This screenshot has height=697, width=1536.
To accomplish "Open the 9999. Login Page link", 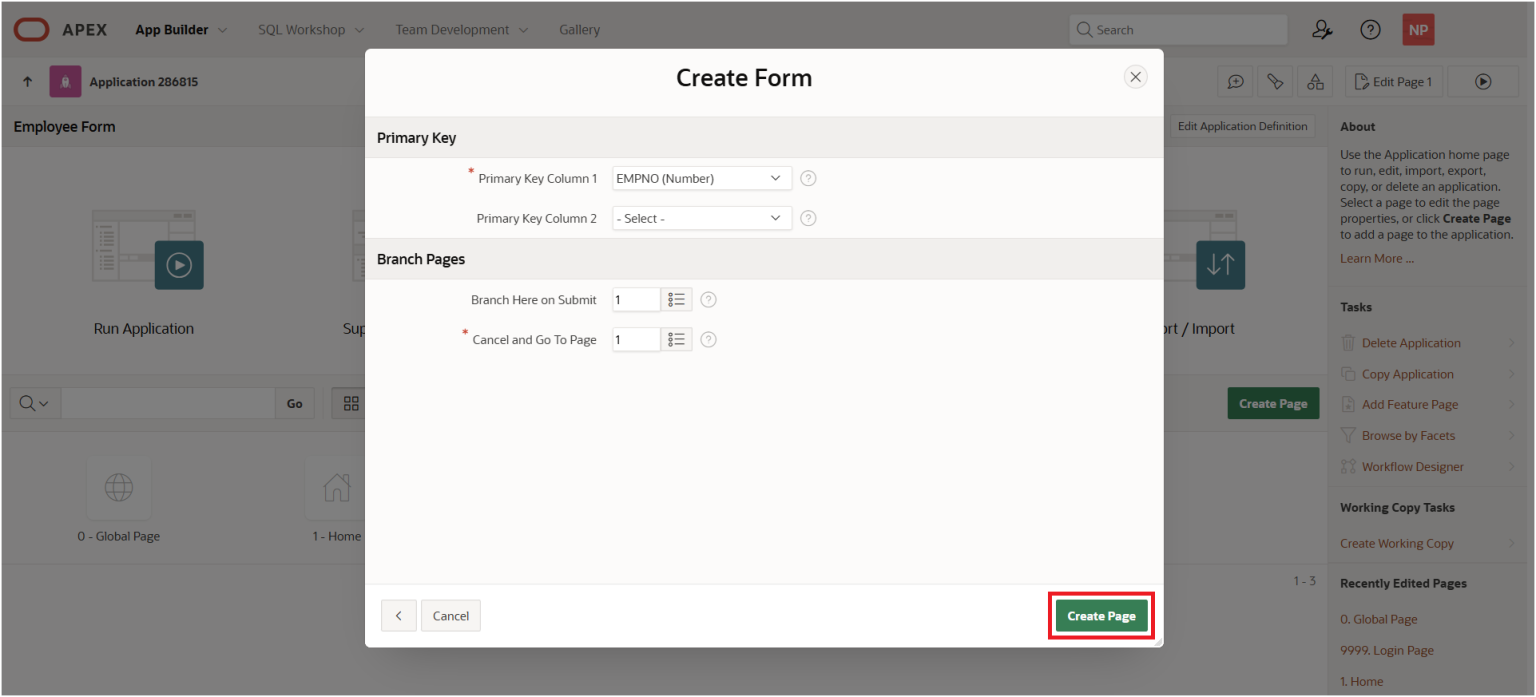I will click(1386, 650).
